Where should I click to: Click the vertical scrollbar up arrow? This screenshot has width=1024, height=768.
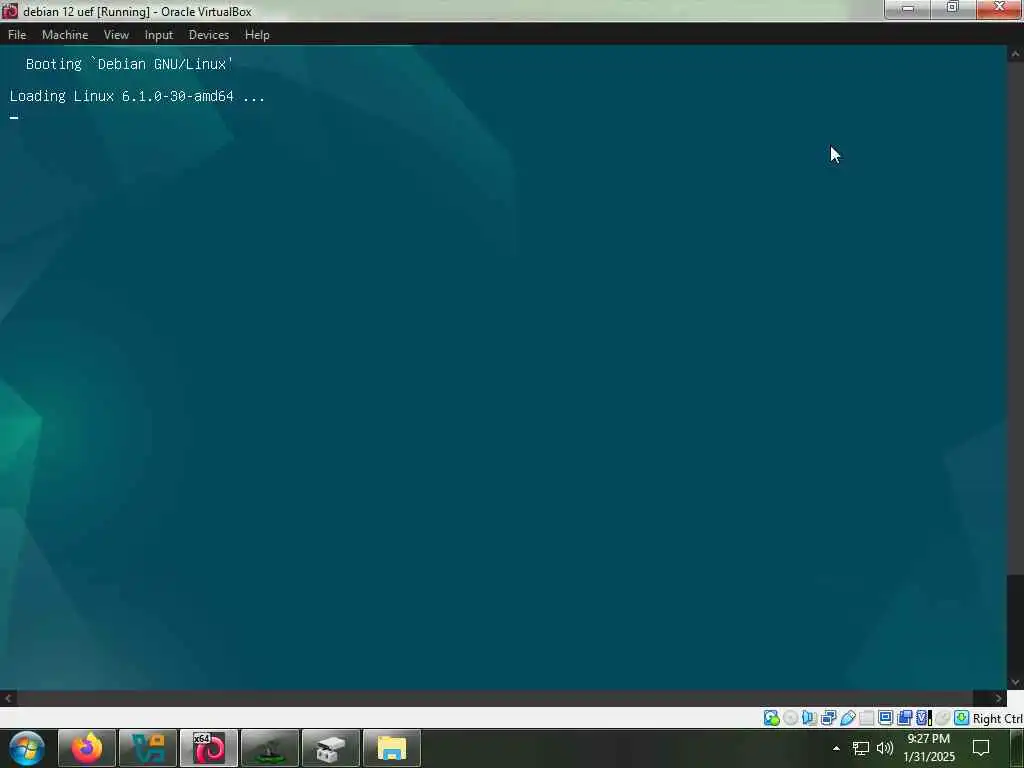coord(1016,54)
